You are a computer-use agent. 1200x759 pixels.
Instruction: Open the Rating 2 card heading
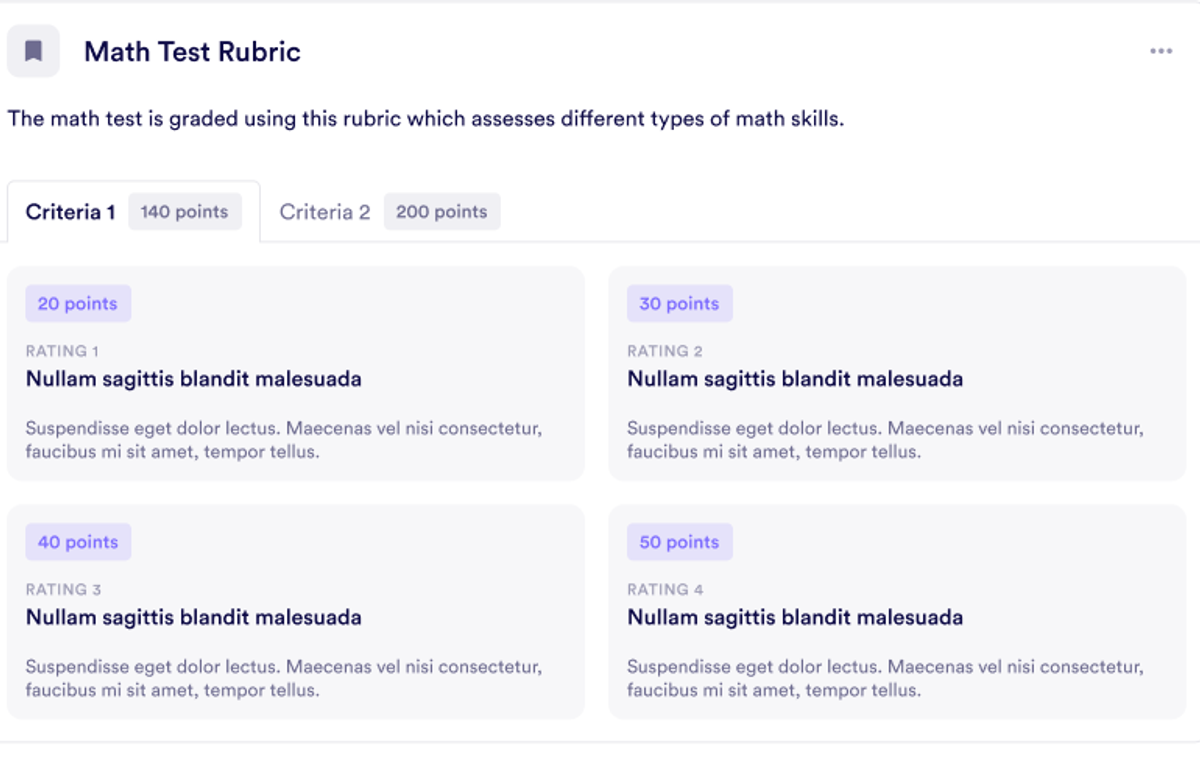click(795, 379)
